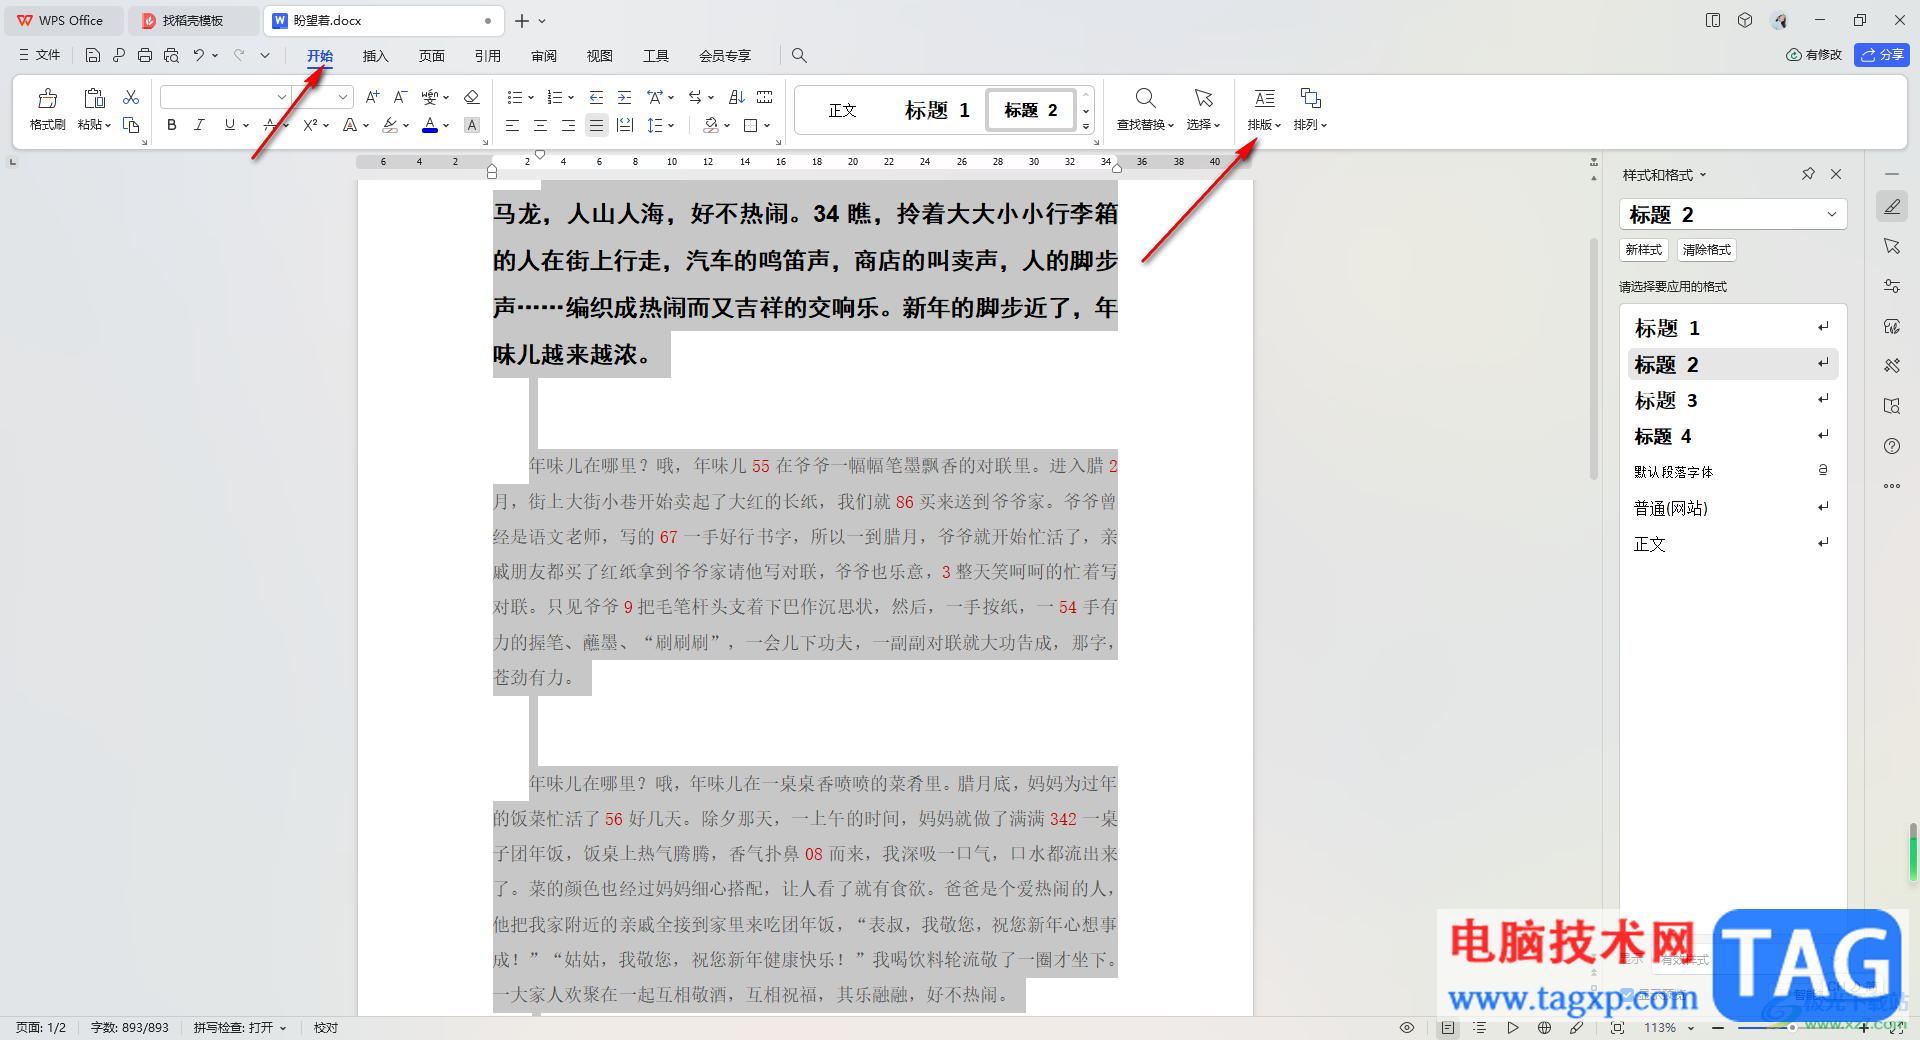The image size is (1920, 1040).
Task: Click the Print icon in quick toolbar
Action: 145,55
